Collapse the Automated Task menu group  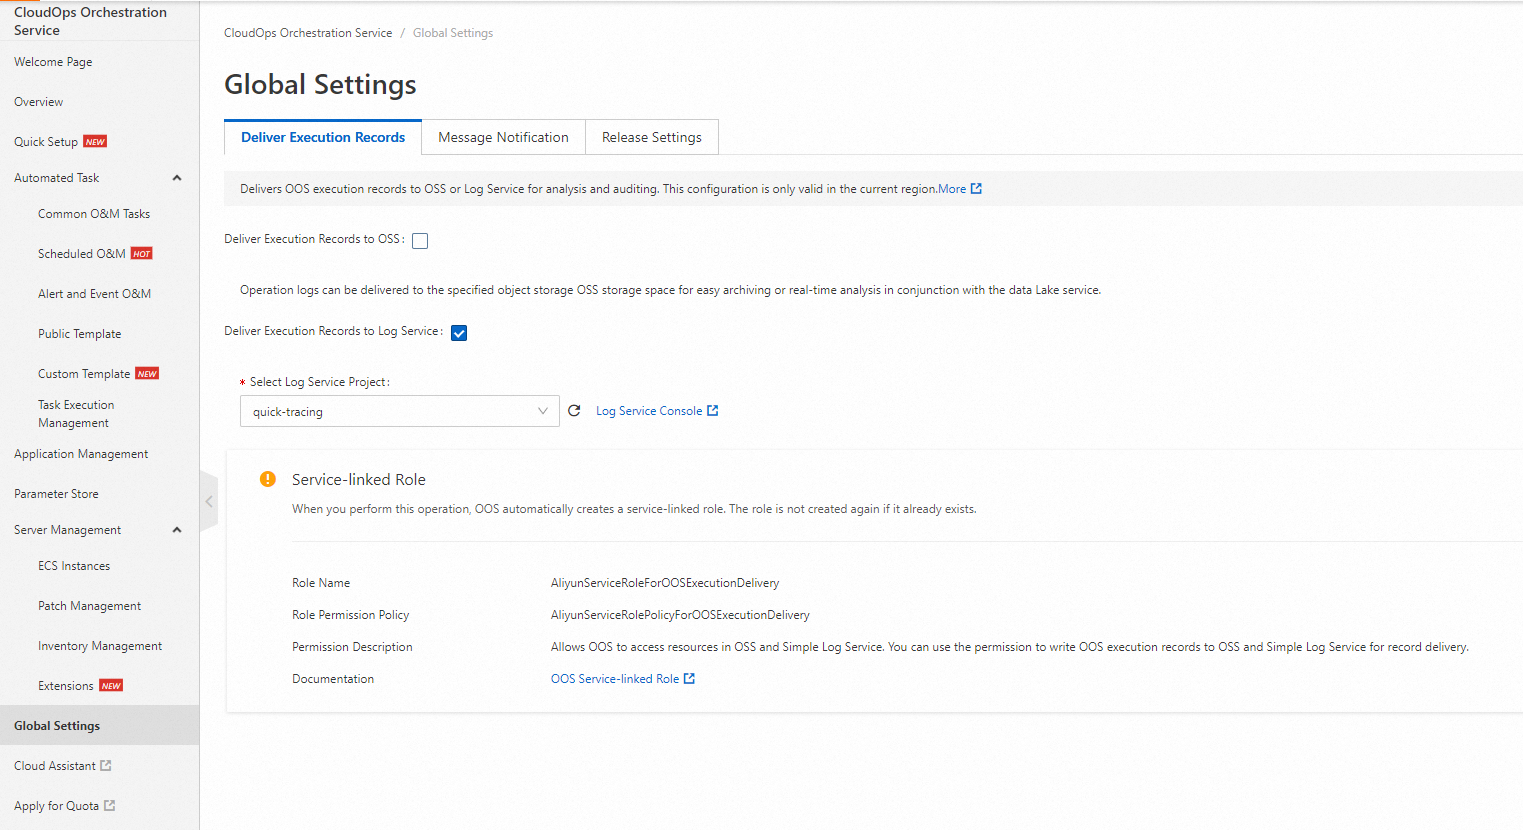[177, 178]
